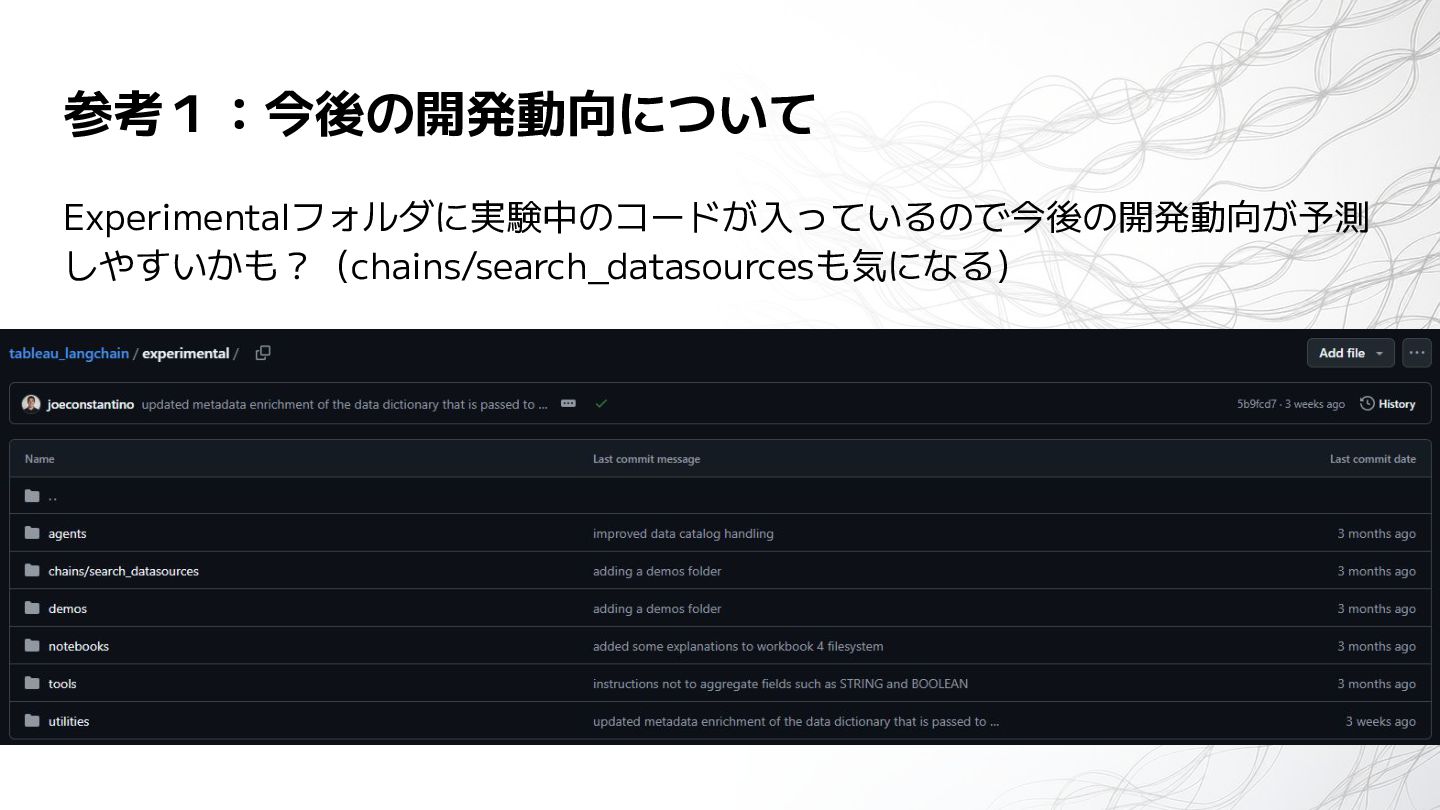Open 'adding a demos folder' commit in chains row

(657, 571)
